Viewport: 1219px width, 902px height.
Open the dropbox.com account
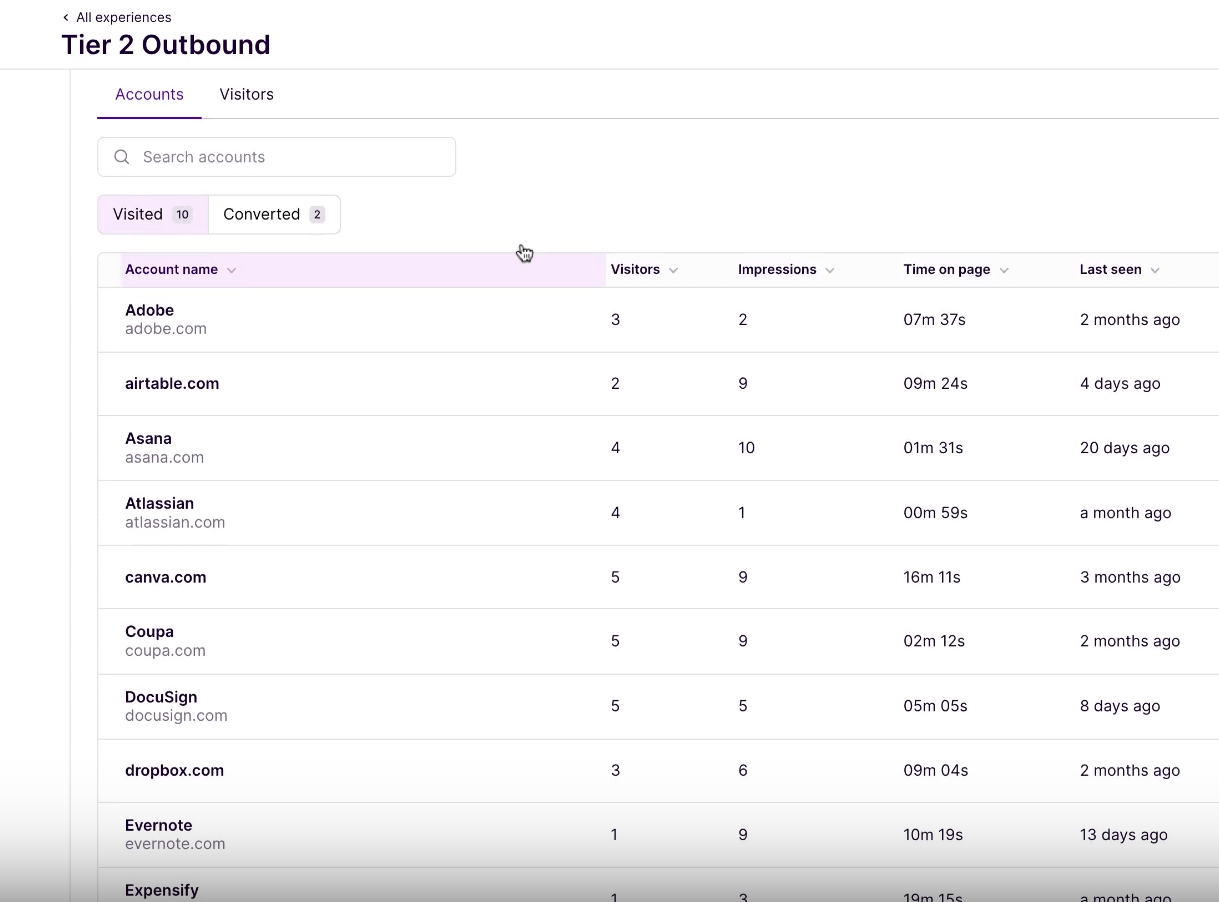click(x=658, y=770)
